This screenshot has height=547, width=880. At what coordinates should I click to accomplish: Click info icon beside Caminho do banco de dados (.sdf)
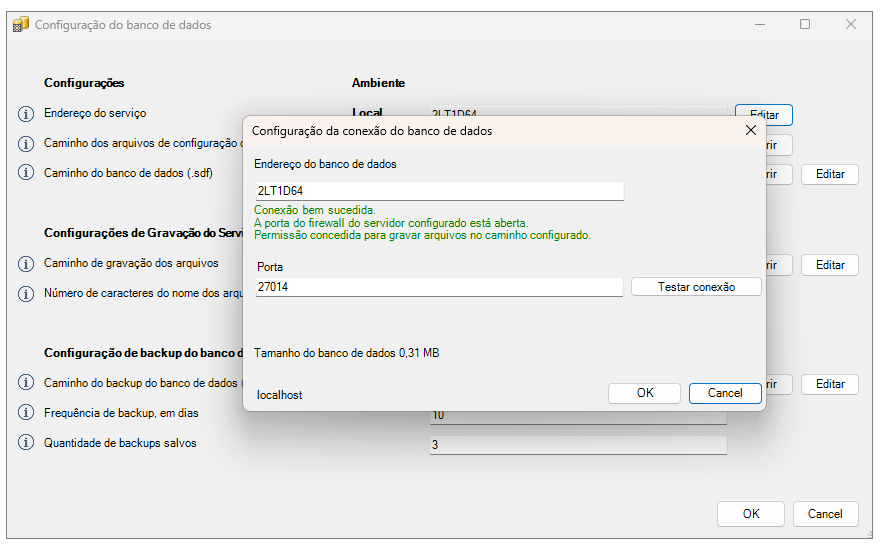coord(26,173)
